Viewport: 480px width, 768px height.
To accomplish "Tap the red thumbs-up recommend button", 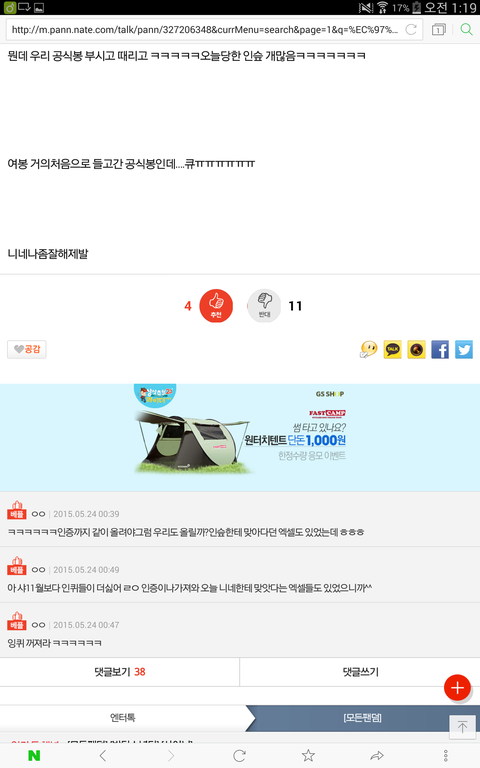I will (x=216, y=306).
